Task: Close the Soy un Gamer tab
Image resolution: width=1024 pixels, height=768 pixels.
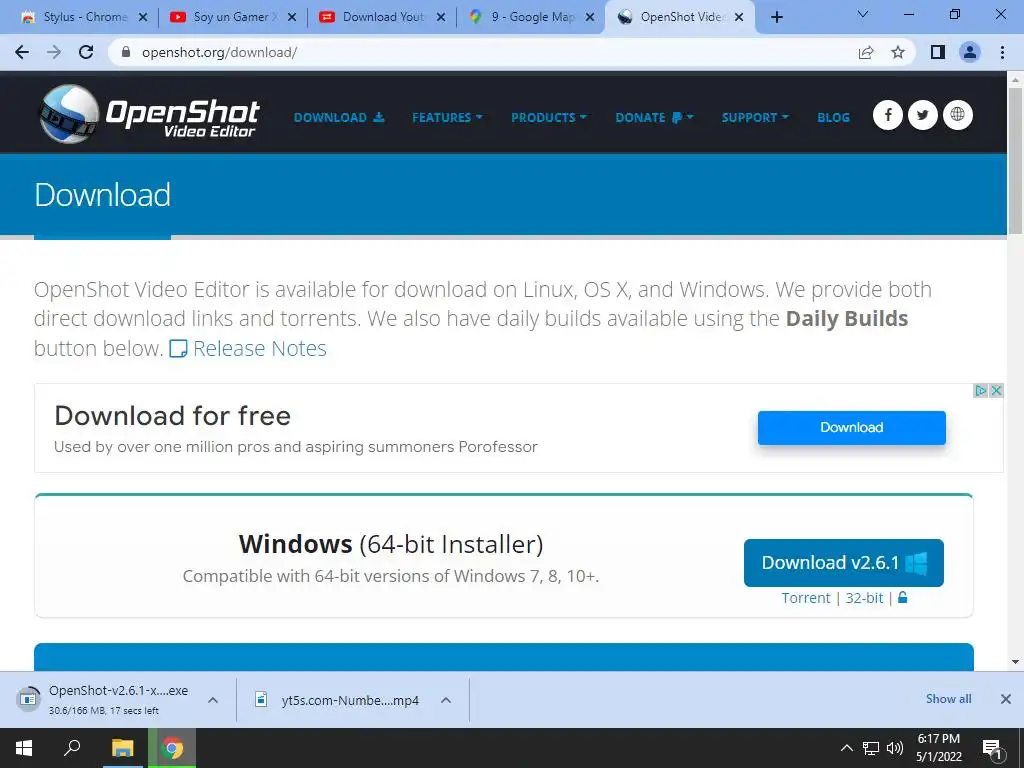Action: point(291,17)
